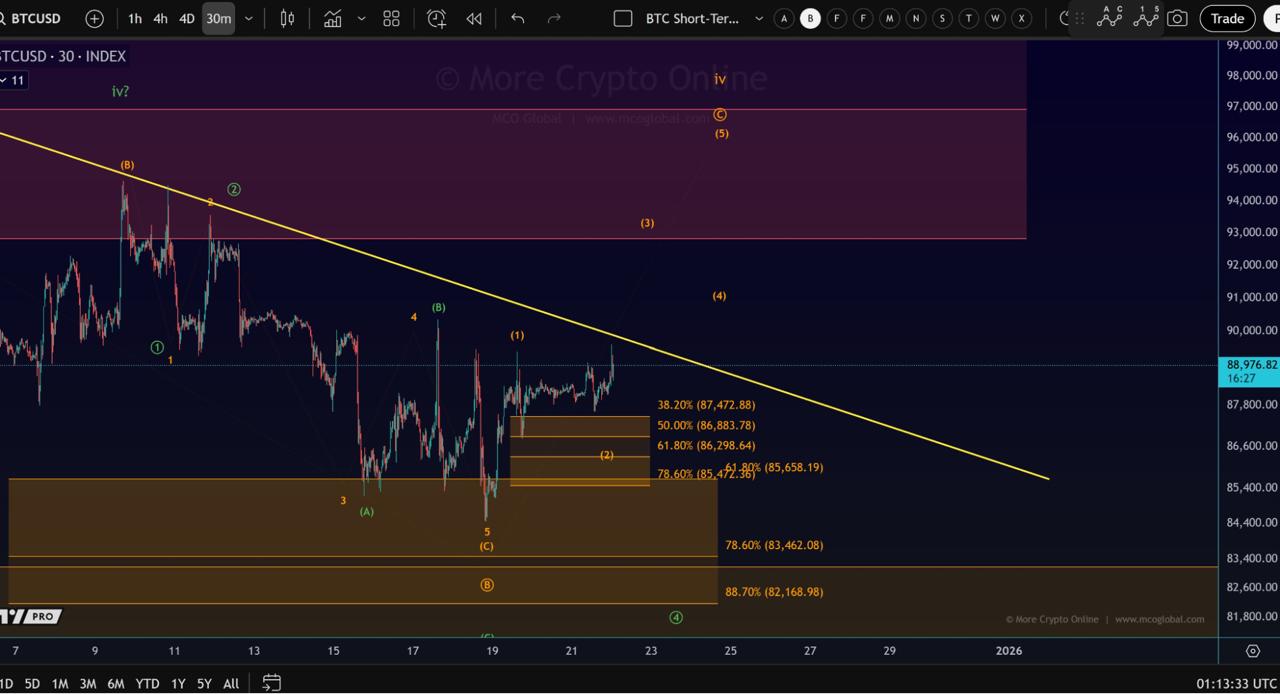Image resolution: width=1280 pixels, height=694 pixels.
Task: Expand the timeframe dropdown beside 30m
Action: [247, 18]
